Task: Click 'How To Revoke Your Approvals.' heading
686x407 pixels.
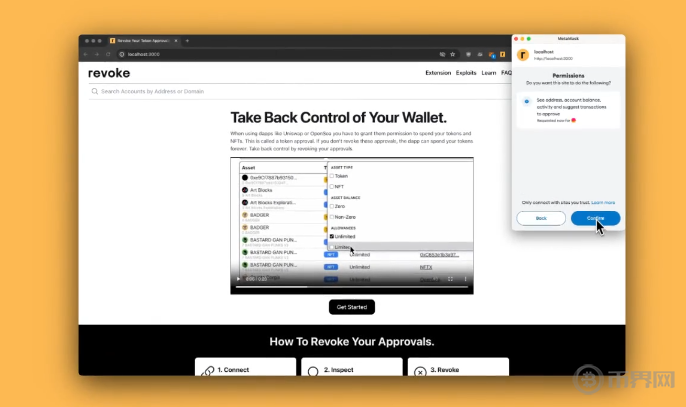Action: click(x=352, y=342)
